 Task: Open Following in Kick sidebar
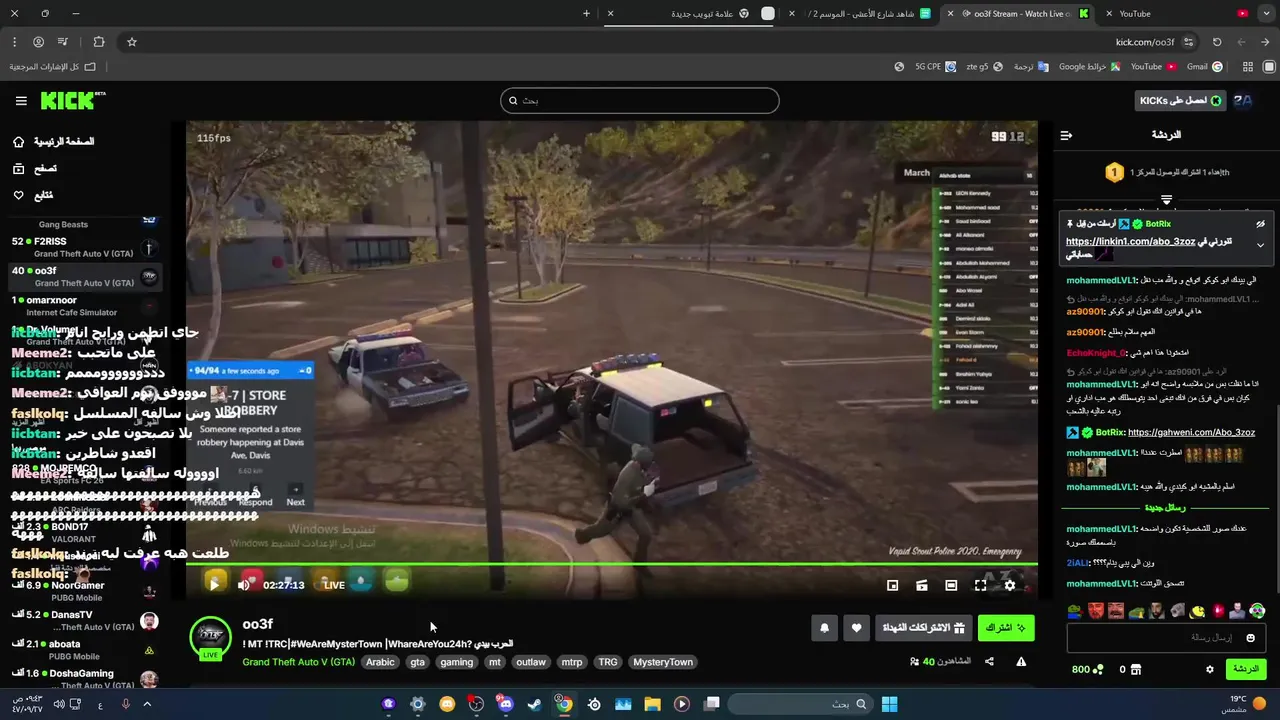click(33, 195)
